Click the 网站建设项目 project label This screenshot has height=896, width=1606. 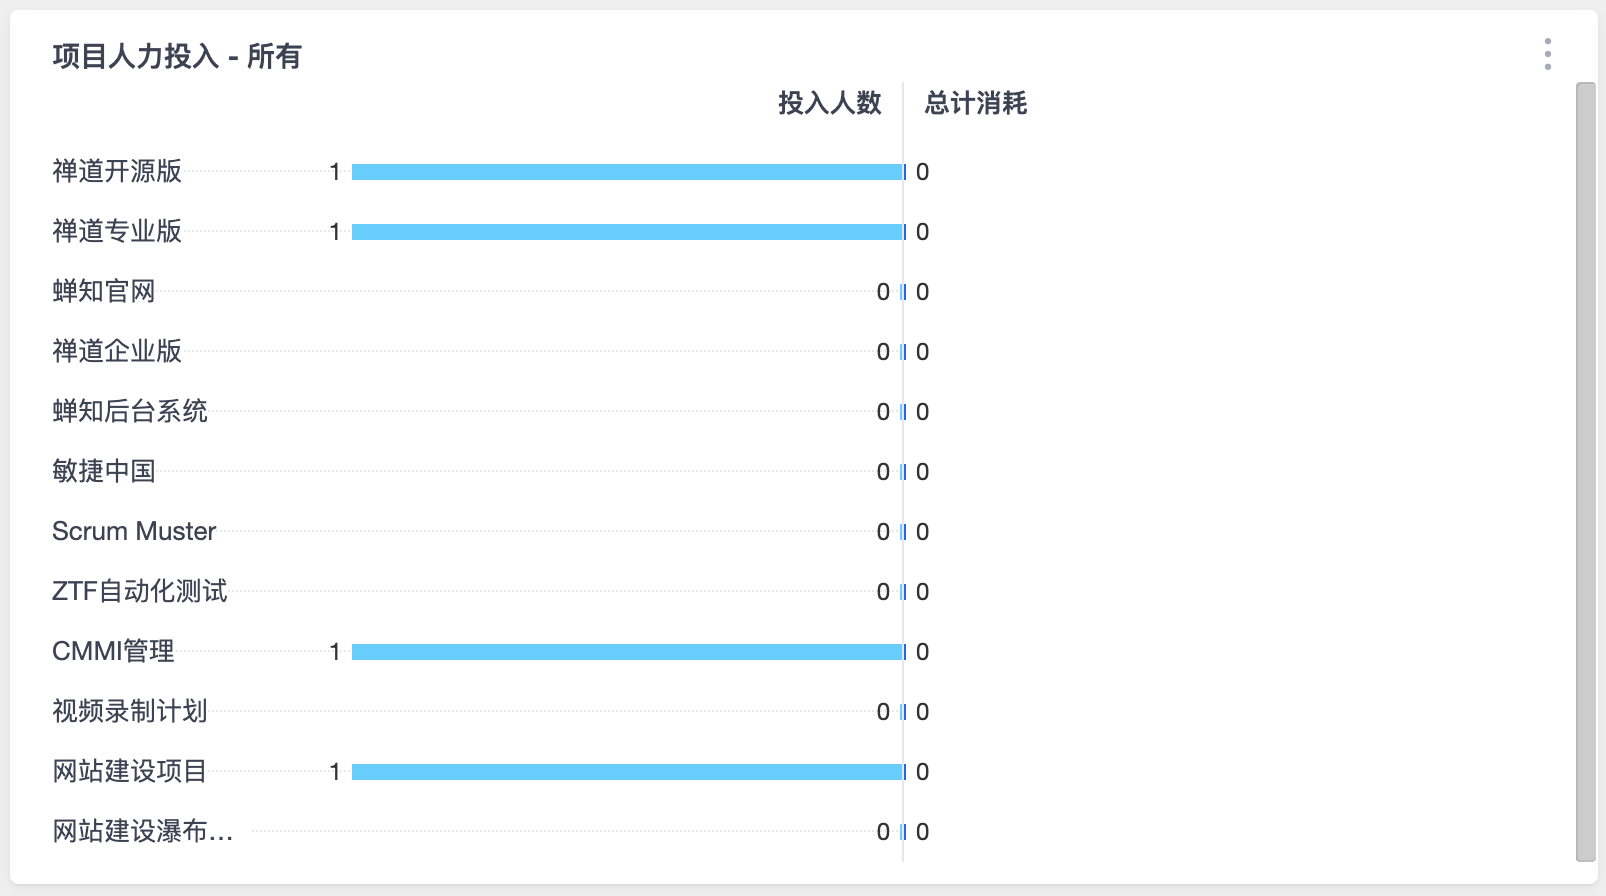tap(130, 771)
